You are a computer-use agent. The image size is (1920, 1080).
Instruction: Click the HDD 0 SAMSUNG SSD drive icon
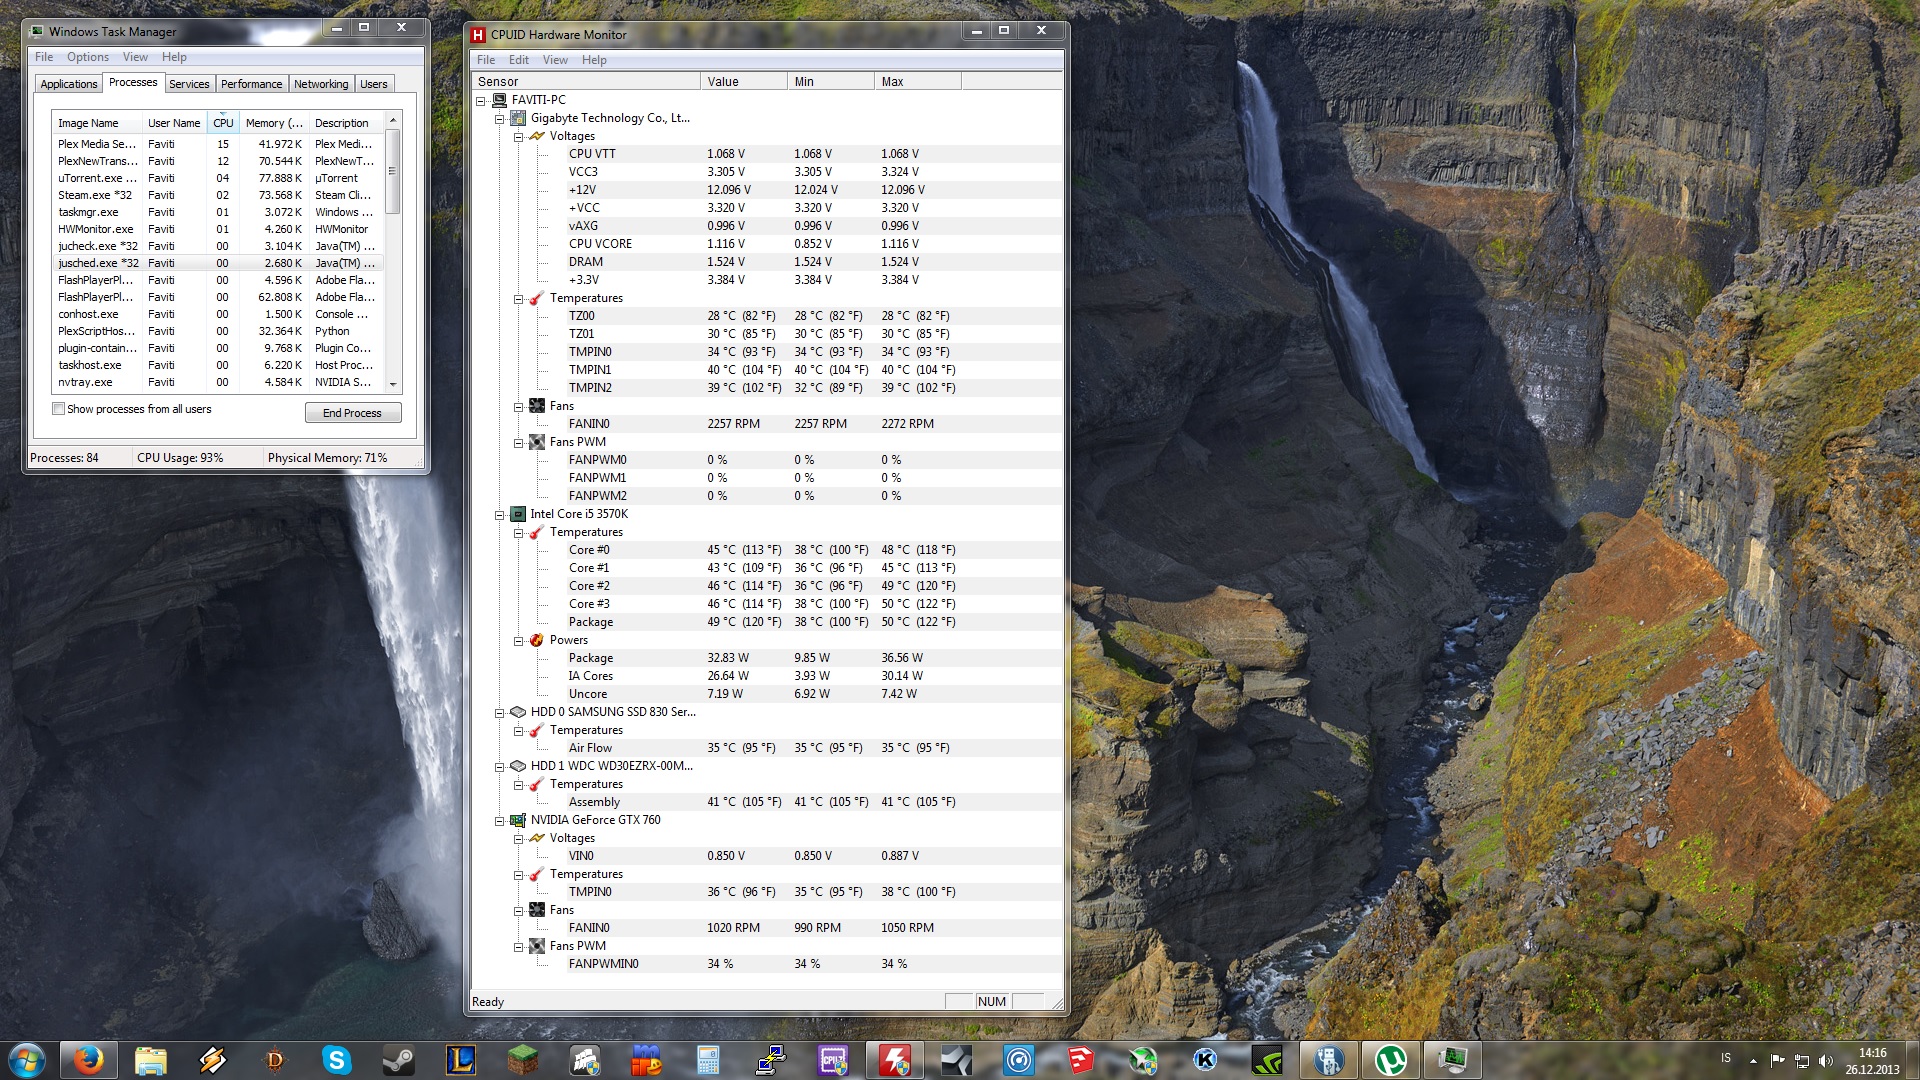(x=517, y=712)
